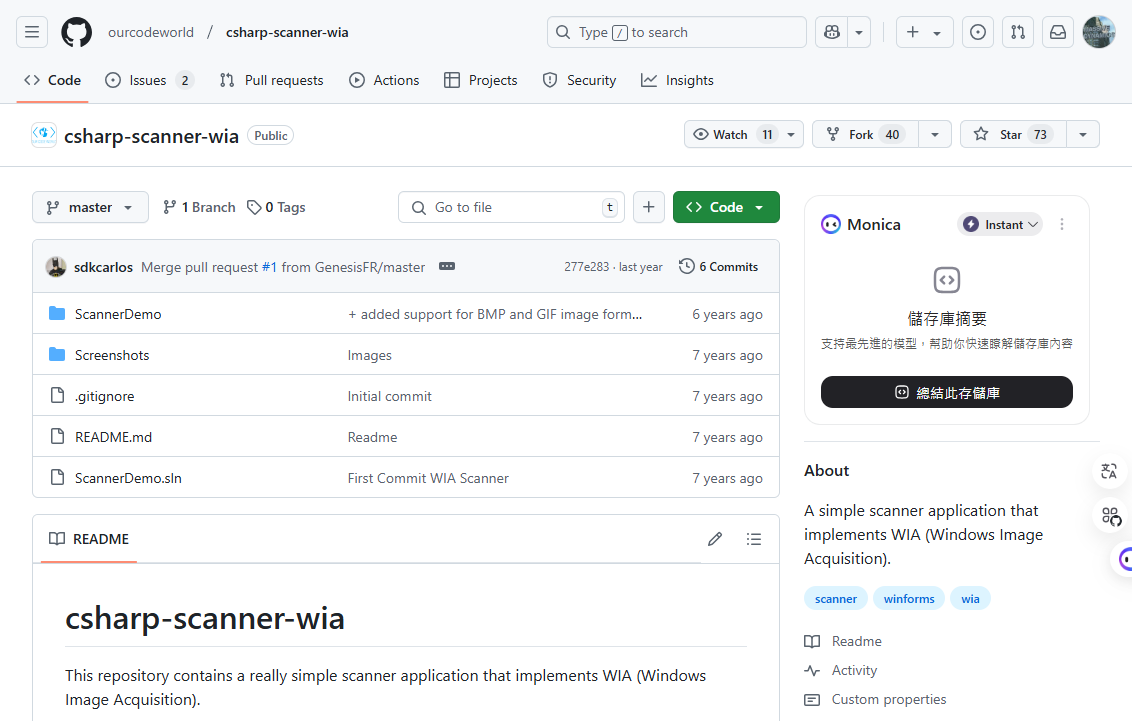Image resolution: width=1132 pixels, height=721 pixels.
Task: Click the Fork button
Action: [x=865, y=134]
